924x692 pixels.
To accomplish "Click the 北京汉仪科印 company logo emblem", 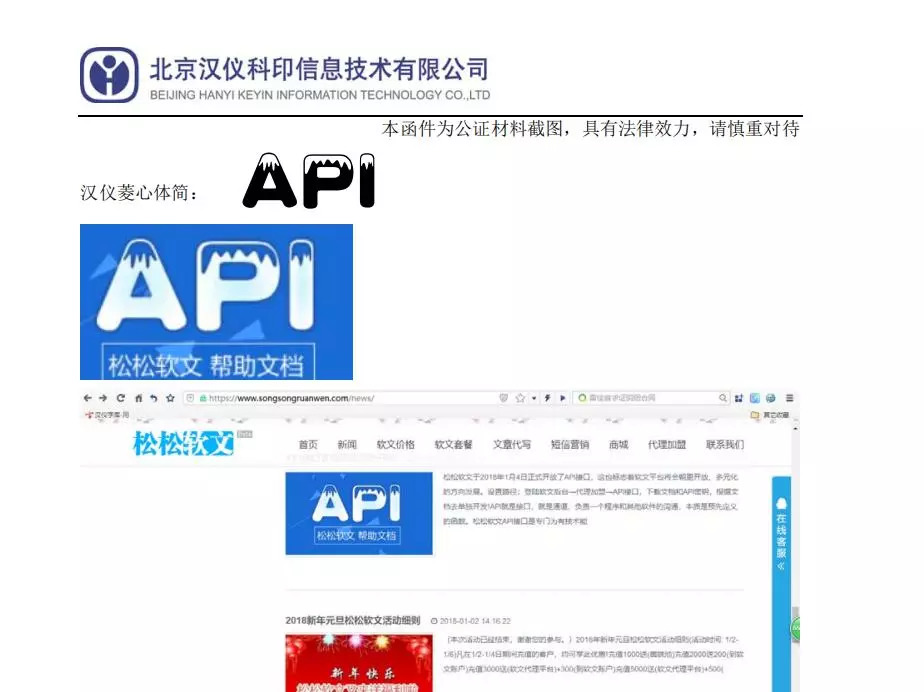I will (x=109, y=75).
